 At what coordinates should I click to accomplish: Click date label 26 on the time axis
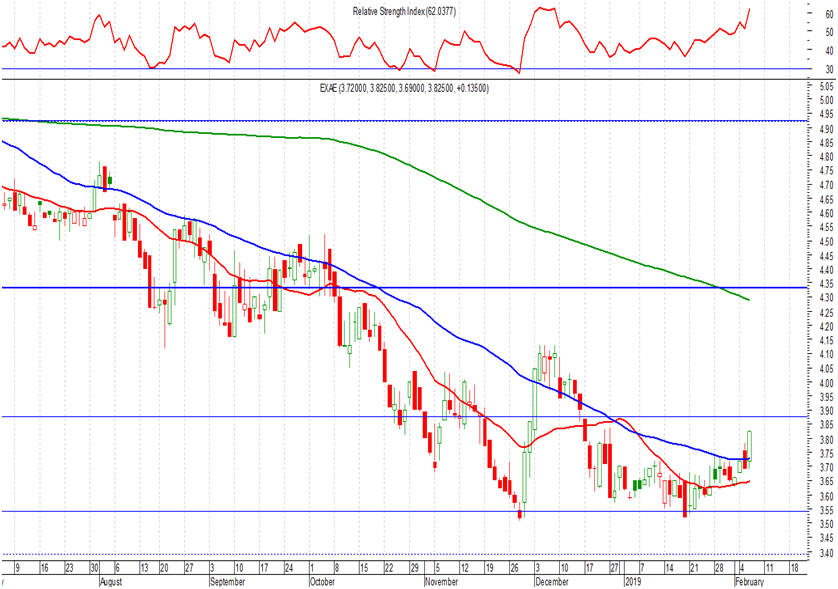(514, 568)
